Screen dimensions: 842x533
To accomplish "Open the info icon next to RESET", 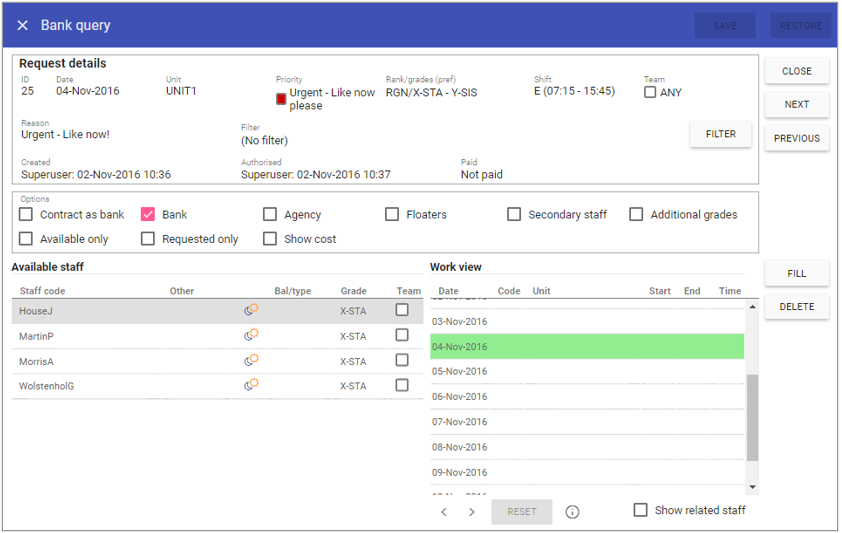I will (572, 512).
